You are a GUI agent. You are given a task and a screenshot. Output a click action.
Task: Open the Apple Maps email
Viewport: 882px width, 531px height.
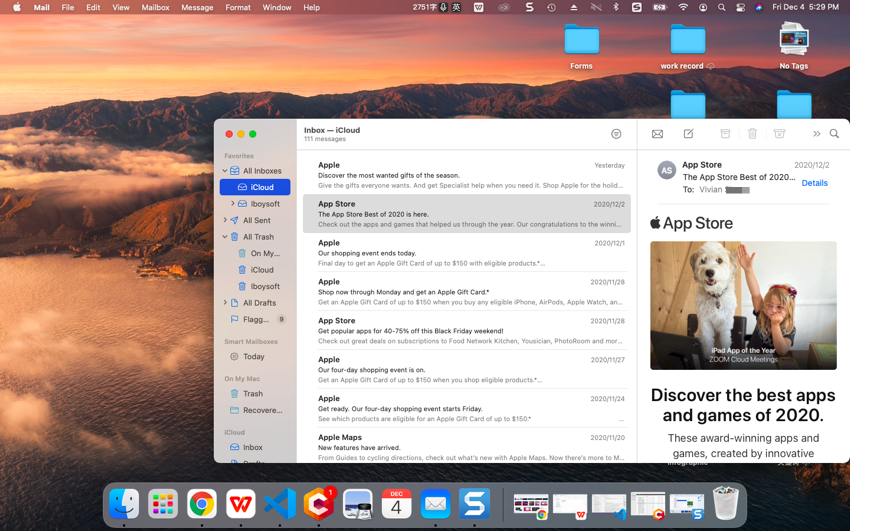coord(466,446)
